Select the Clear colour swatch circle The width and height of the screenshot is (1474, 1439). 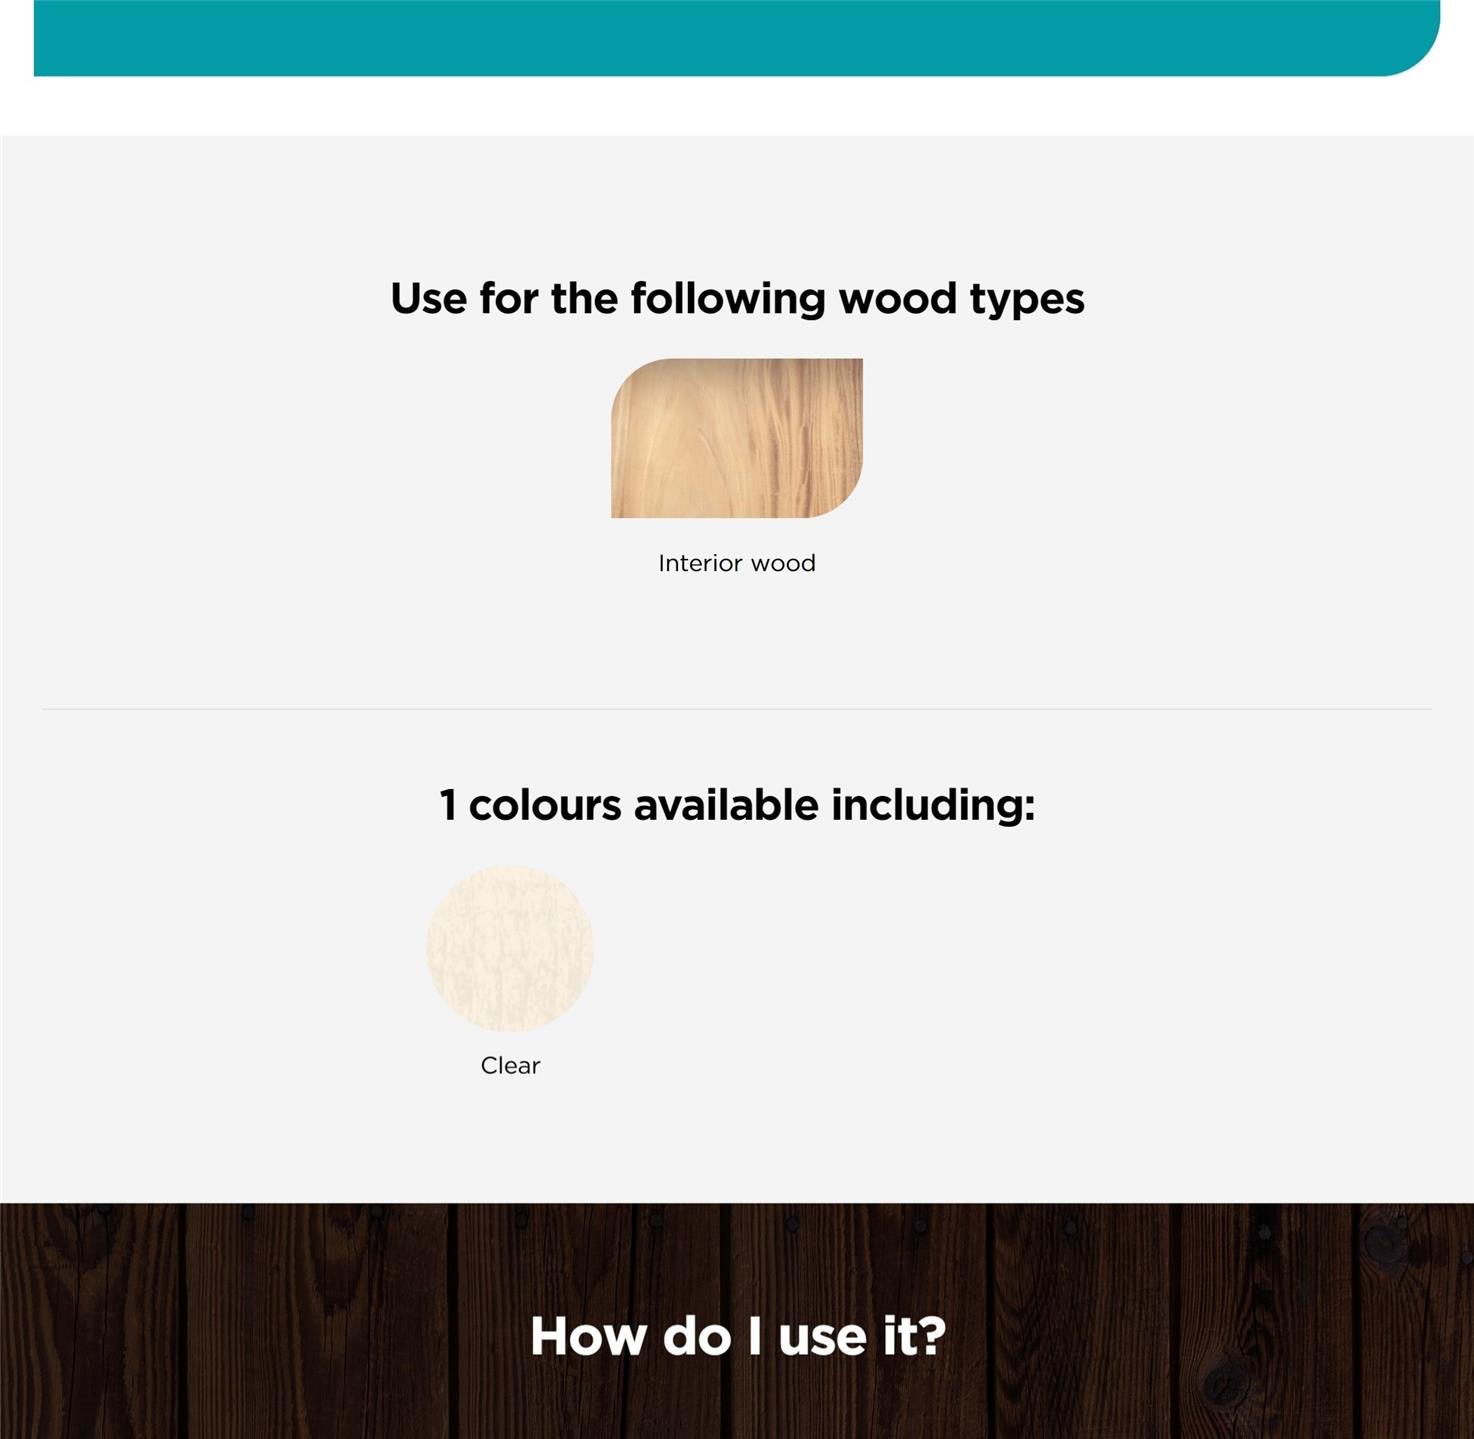pyautogui.click(x=510, y=948)
